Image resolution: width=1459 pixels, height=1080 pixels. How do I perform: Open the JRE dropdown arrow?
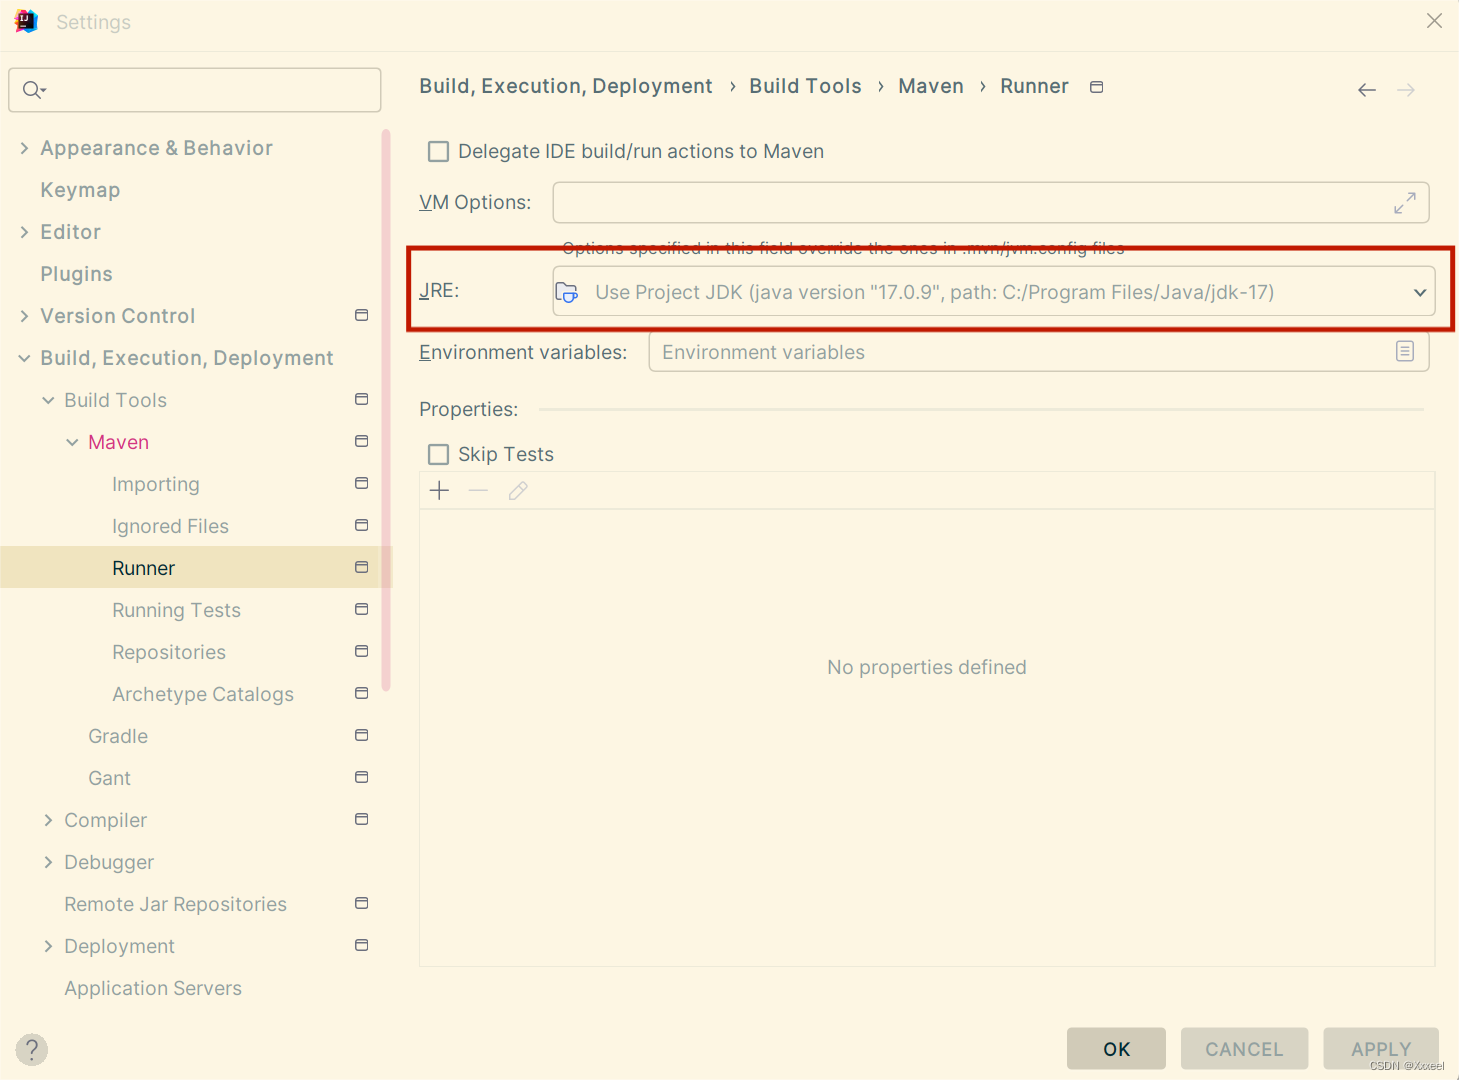coord(1419,292)
